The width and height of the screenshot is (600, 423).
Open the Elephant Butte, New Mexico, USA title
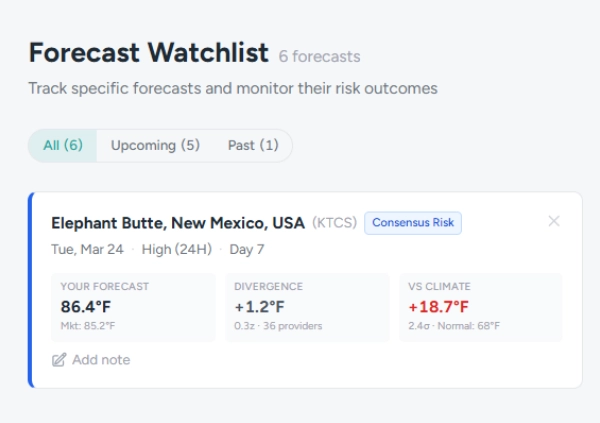(178, 222)
